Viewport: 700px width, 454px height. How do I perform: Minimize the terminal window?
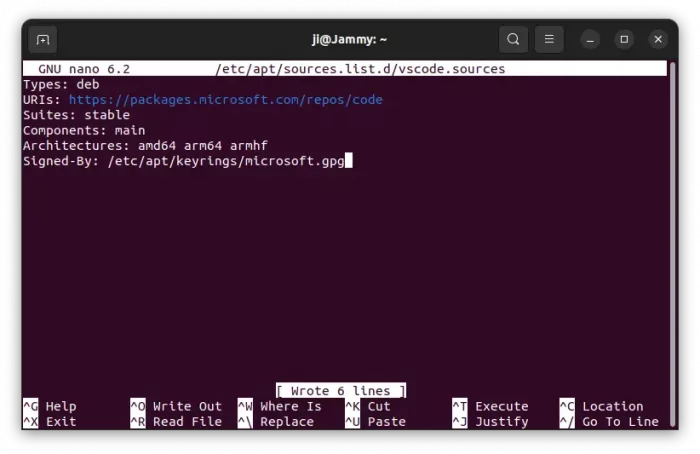point(592,40)
